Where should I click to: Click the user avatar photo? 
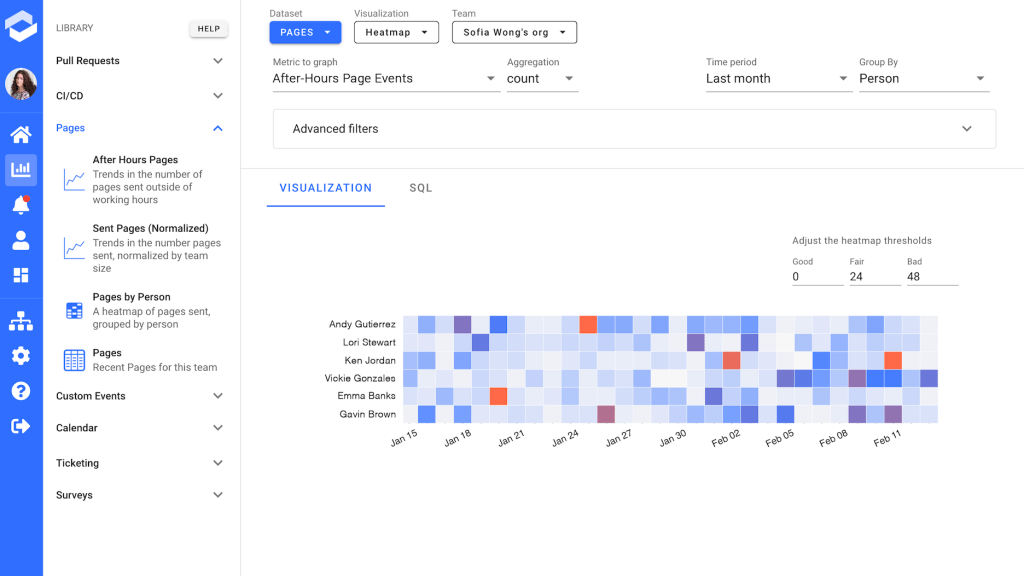pyautogui.click(x=21, y=84)
